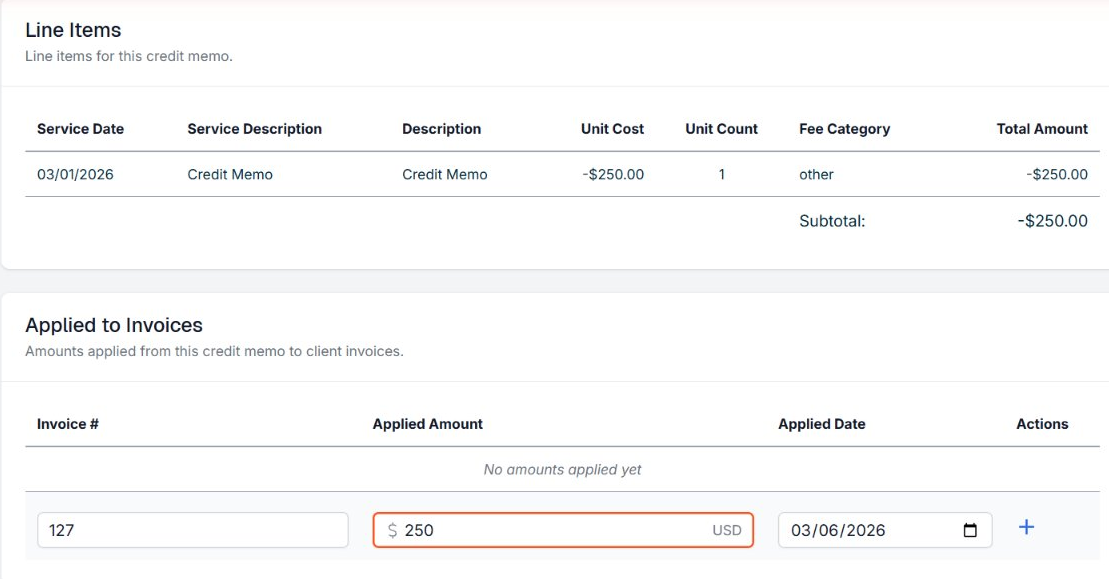Click the Unit Cost column header
The width and height of the screenshot is (1109, 579).
(612, 129)
